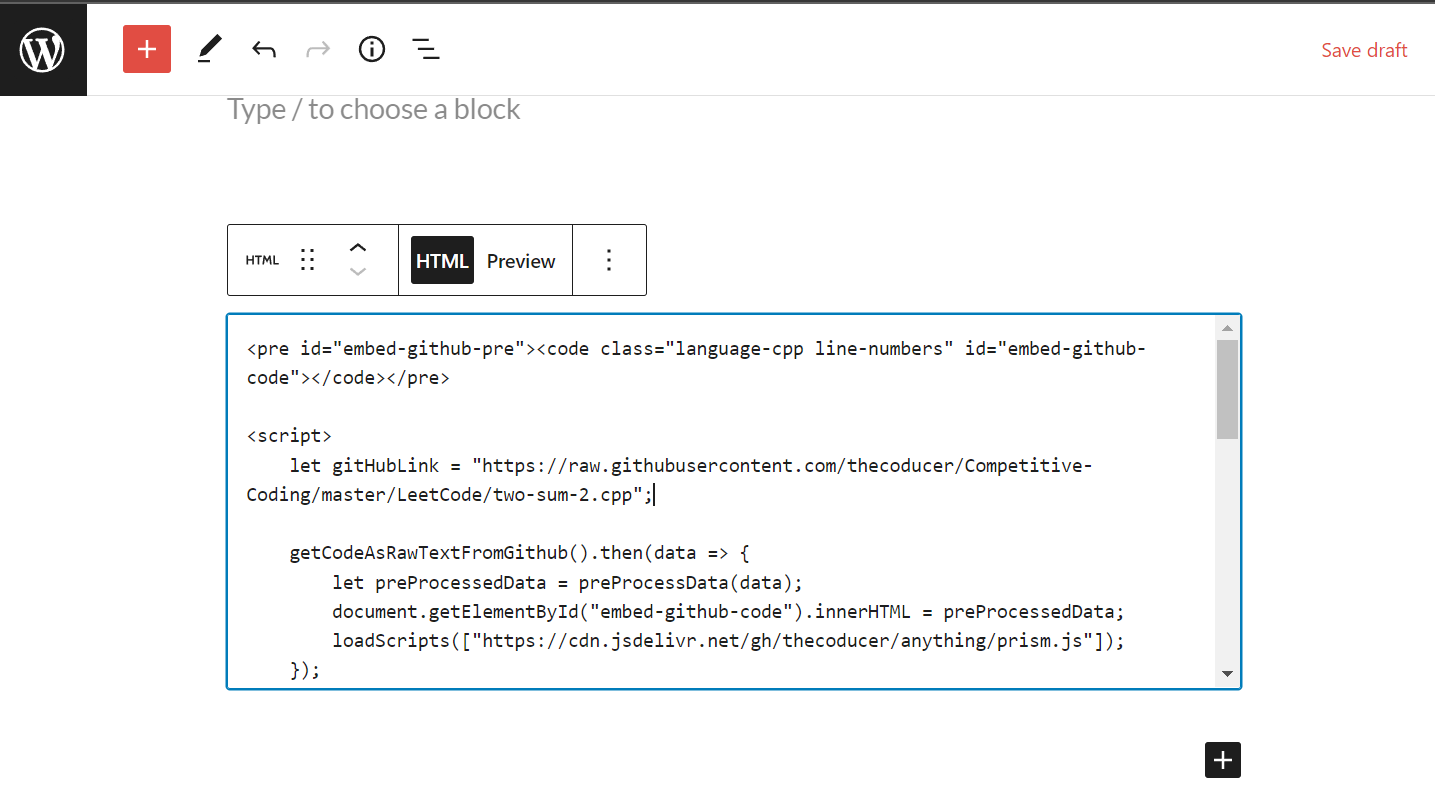This screenshot has height=803, width=1435.
Task: Grab the block drag handle dots
Action: point(308,260)
